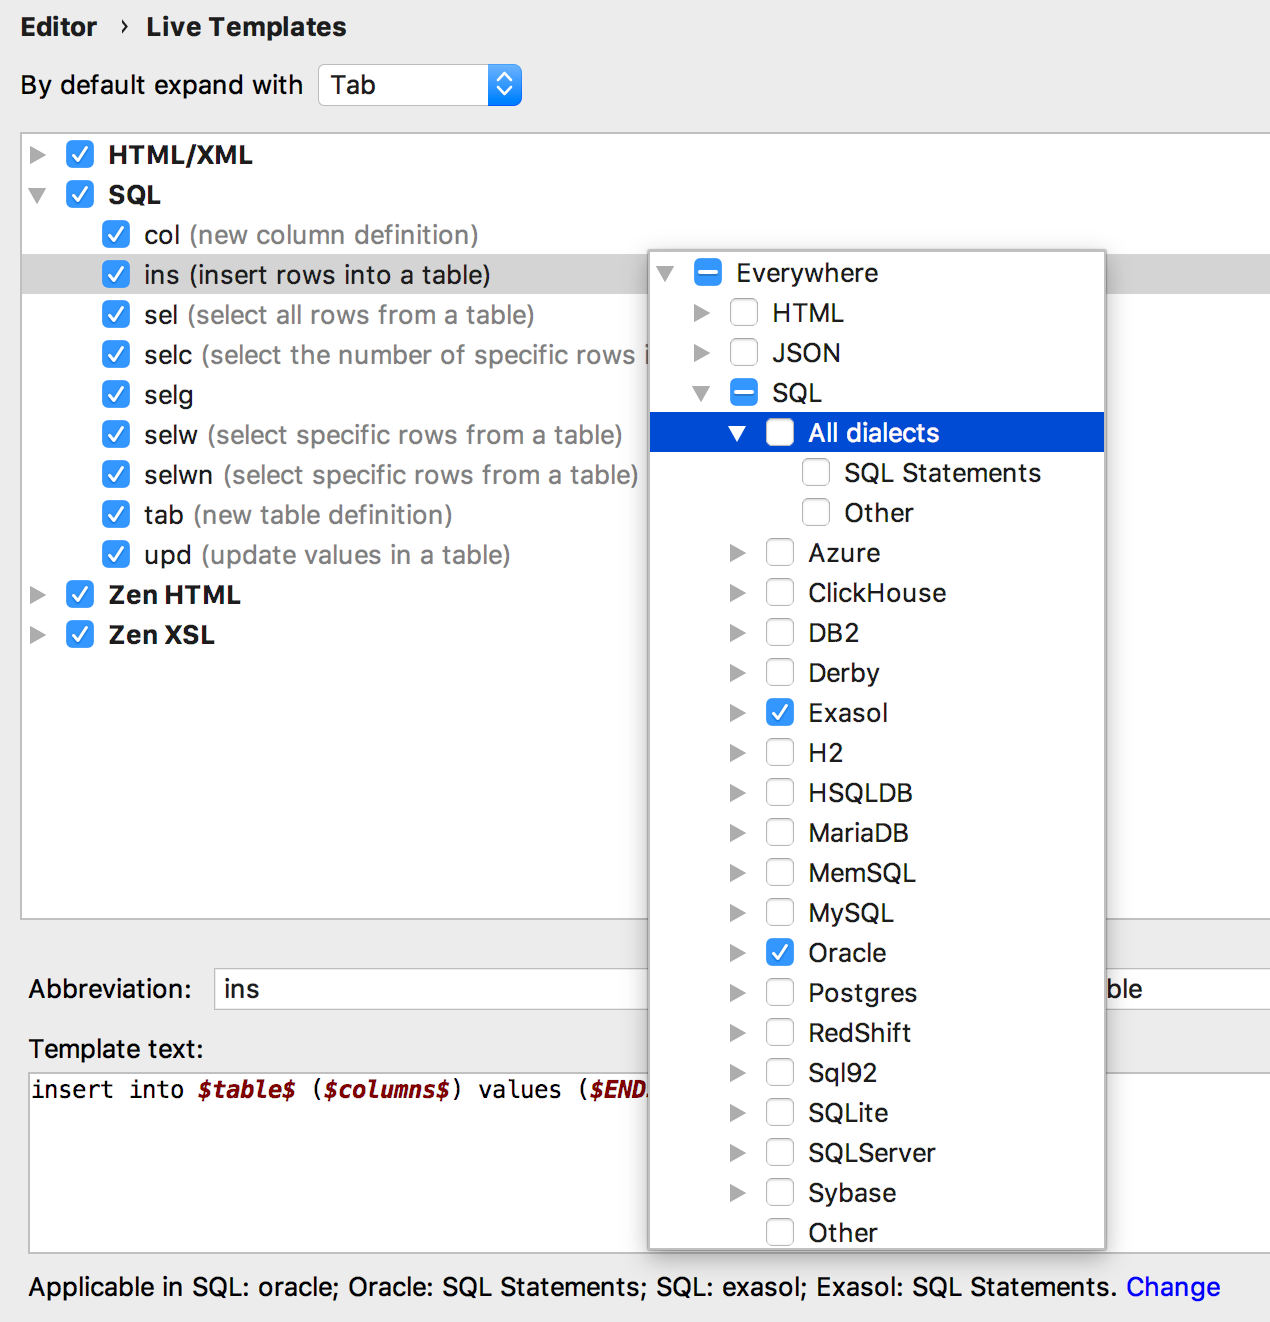Uncheck the Oracle dialect checkbox
The height and width of the screenshot is (1322, 1270).
tap(780, 953)
